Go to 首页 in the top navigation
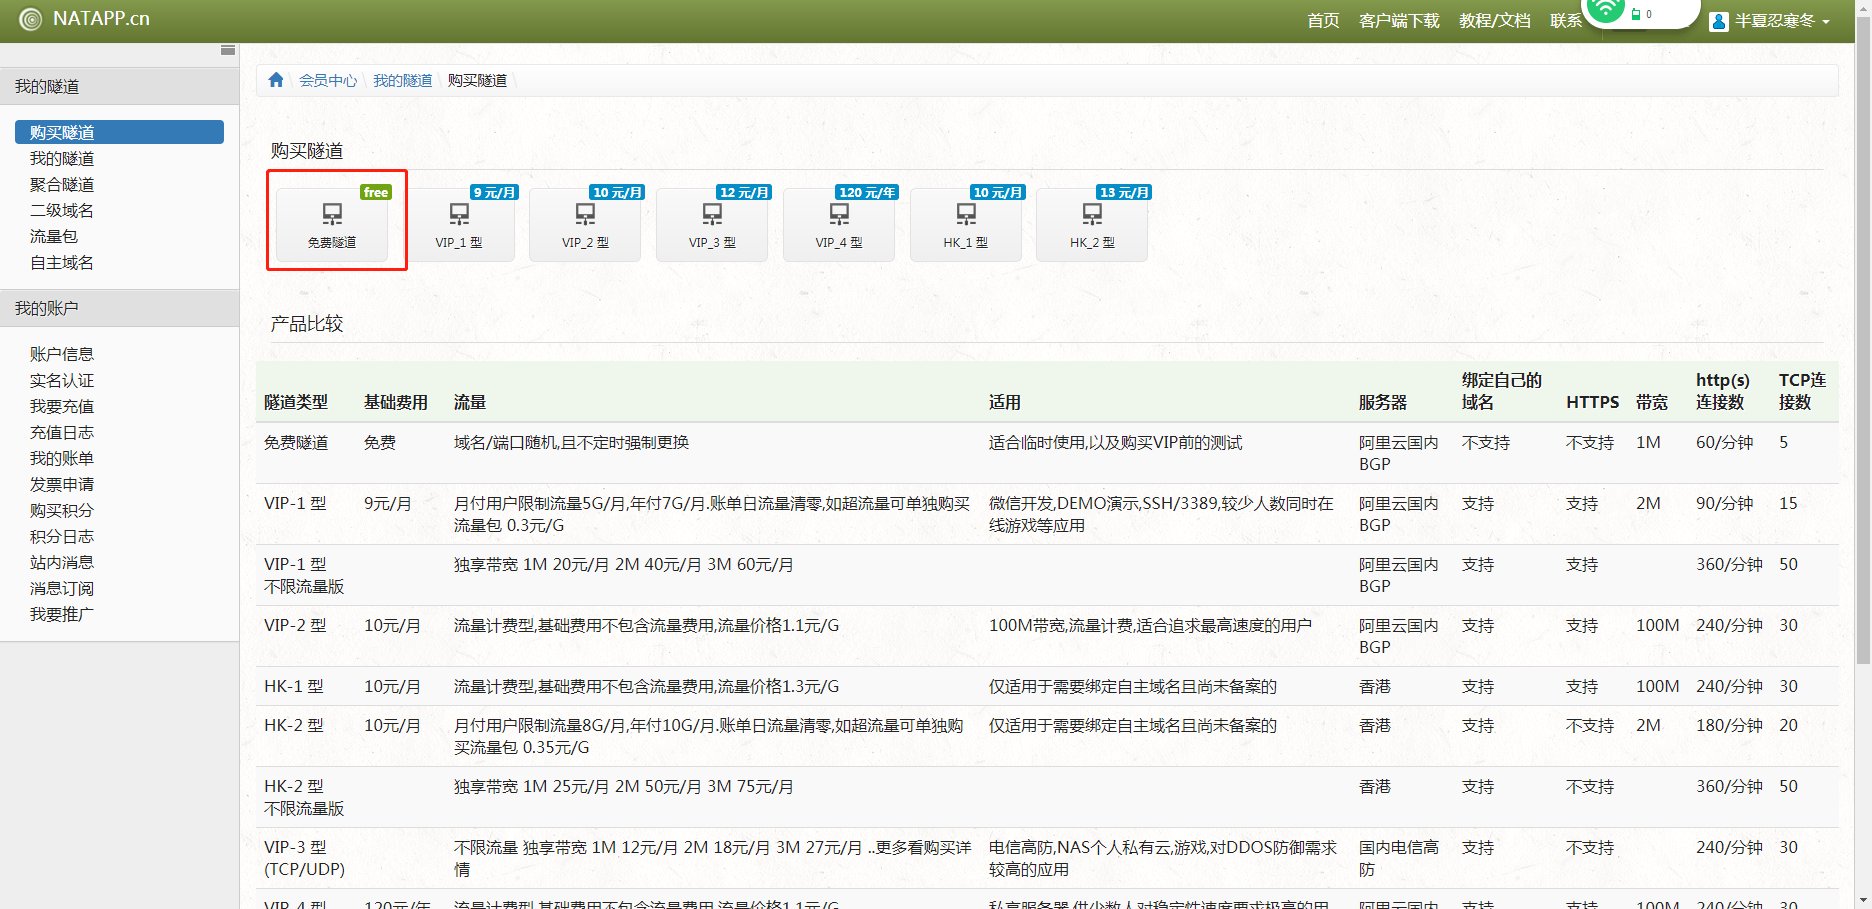 (1323, 21)
